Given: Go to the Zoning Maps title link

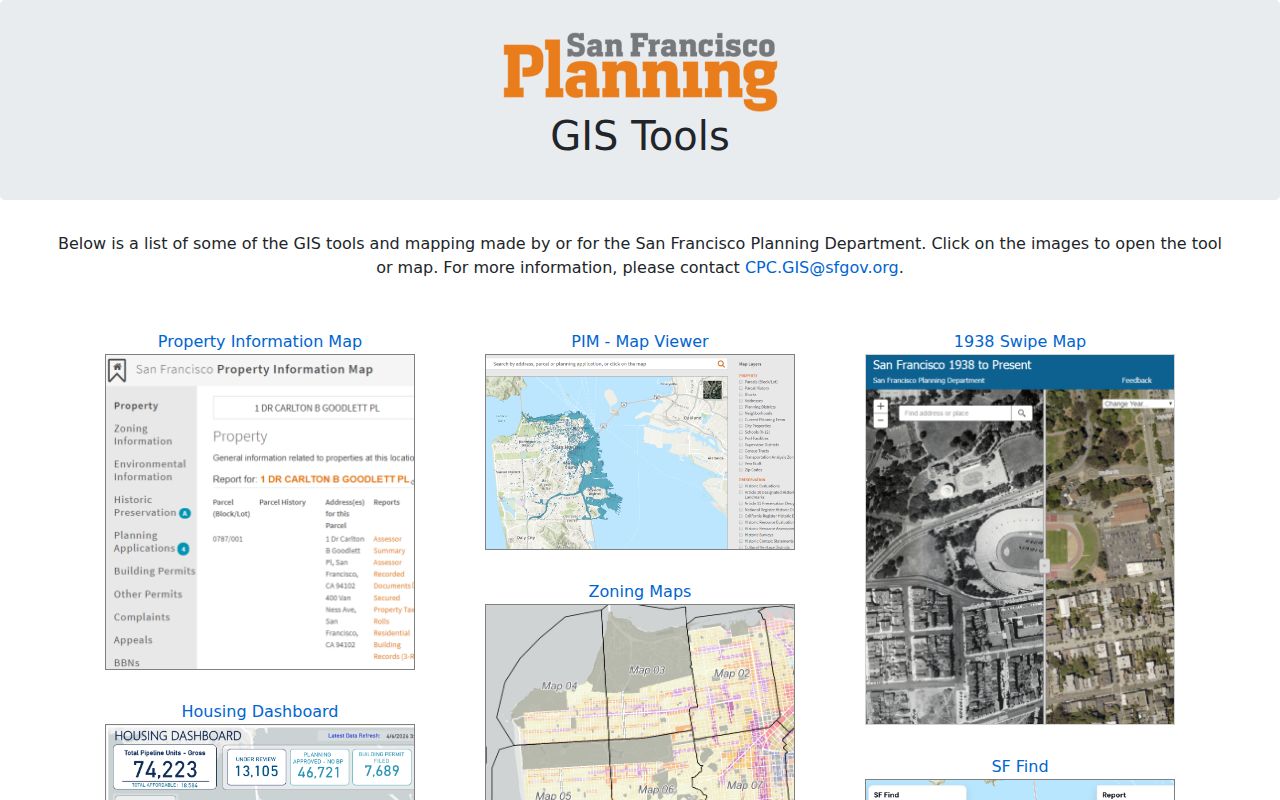Looking at the screenshot, I should pos(640,592).
